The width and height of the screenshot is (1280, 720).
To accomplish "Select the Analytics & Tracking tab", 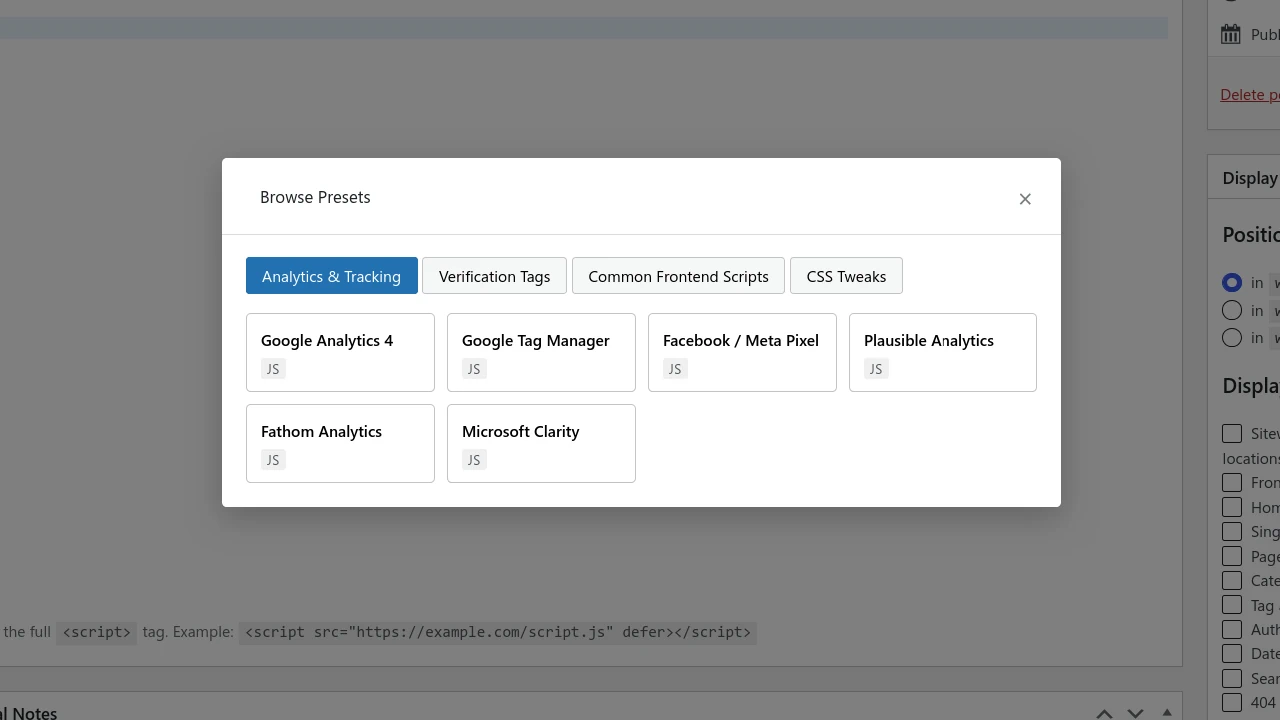I will click(x=331, y=276).
